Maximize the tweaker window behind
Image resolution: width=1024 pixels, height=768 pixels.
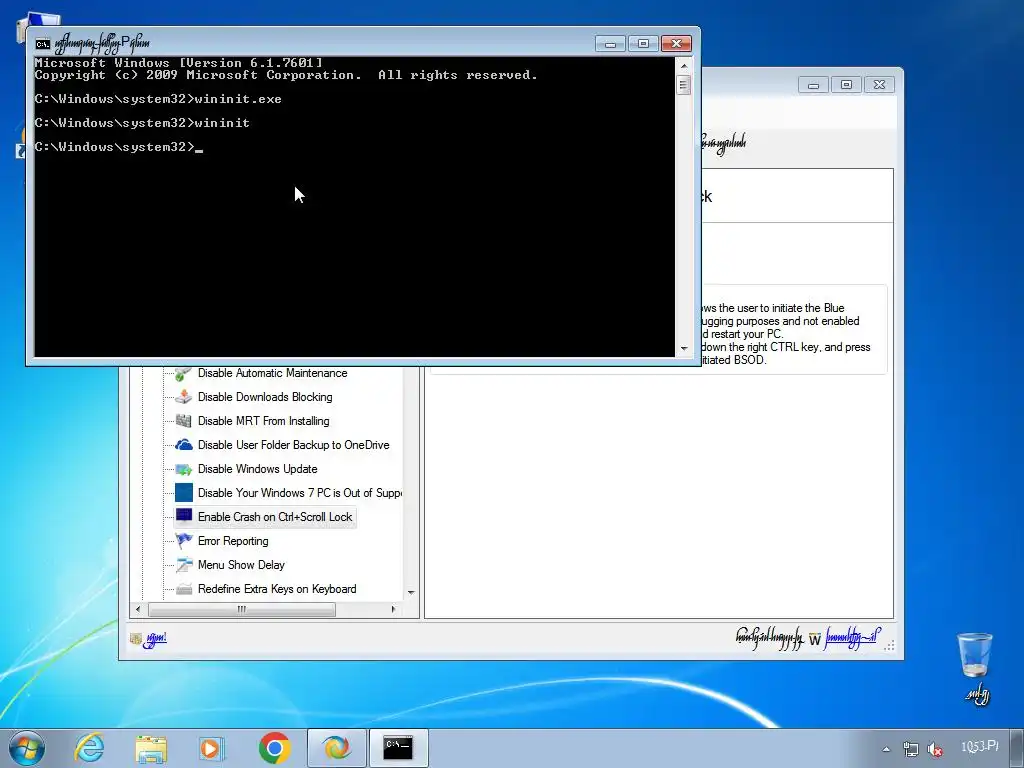coord(846,85)
